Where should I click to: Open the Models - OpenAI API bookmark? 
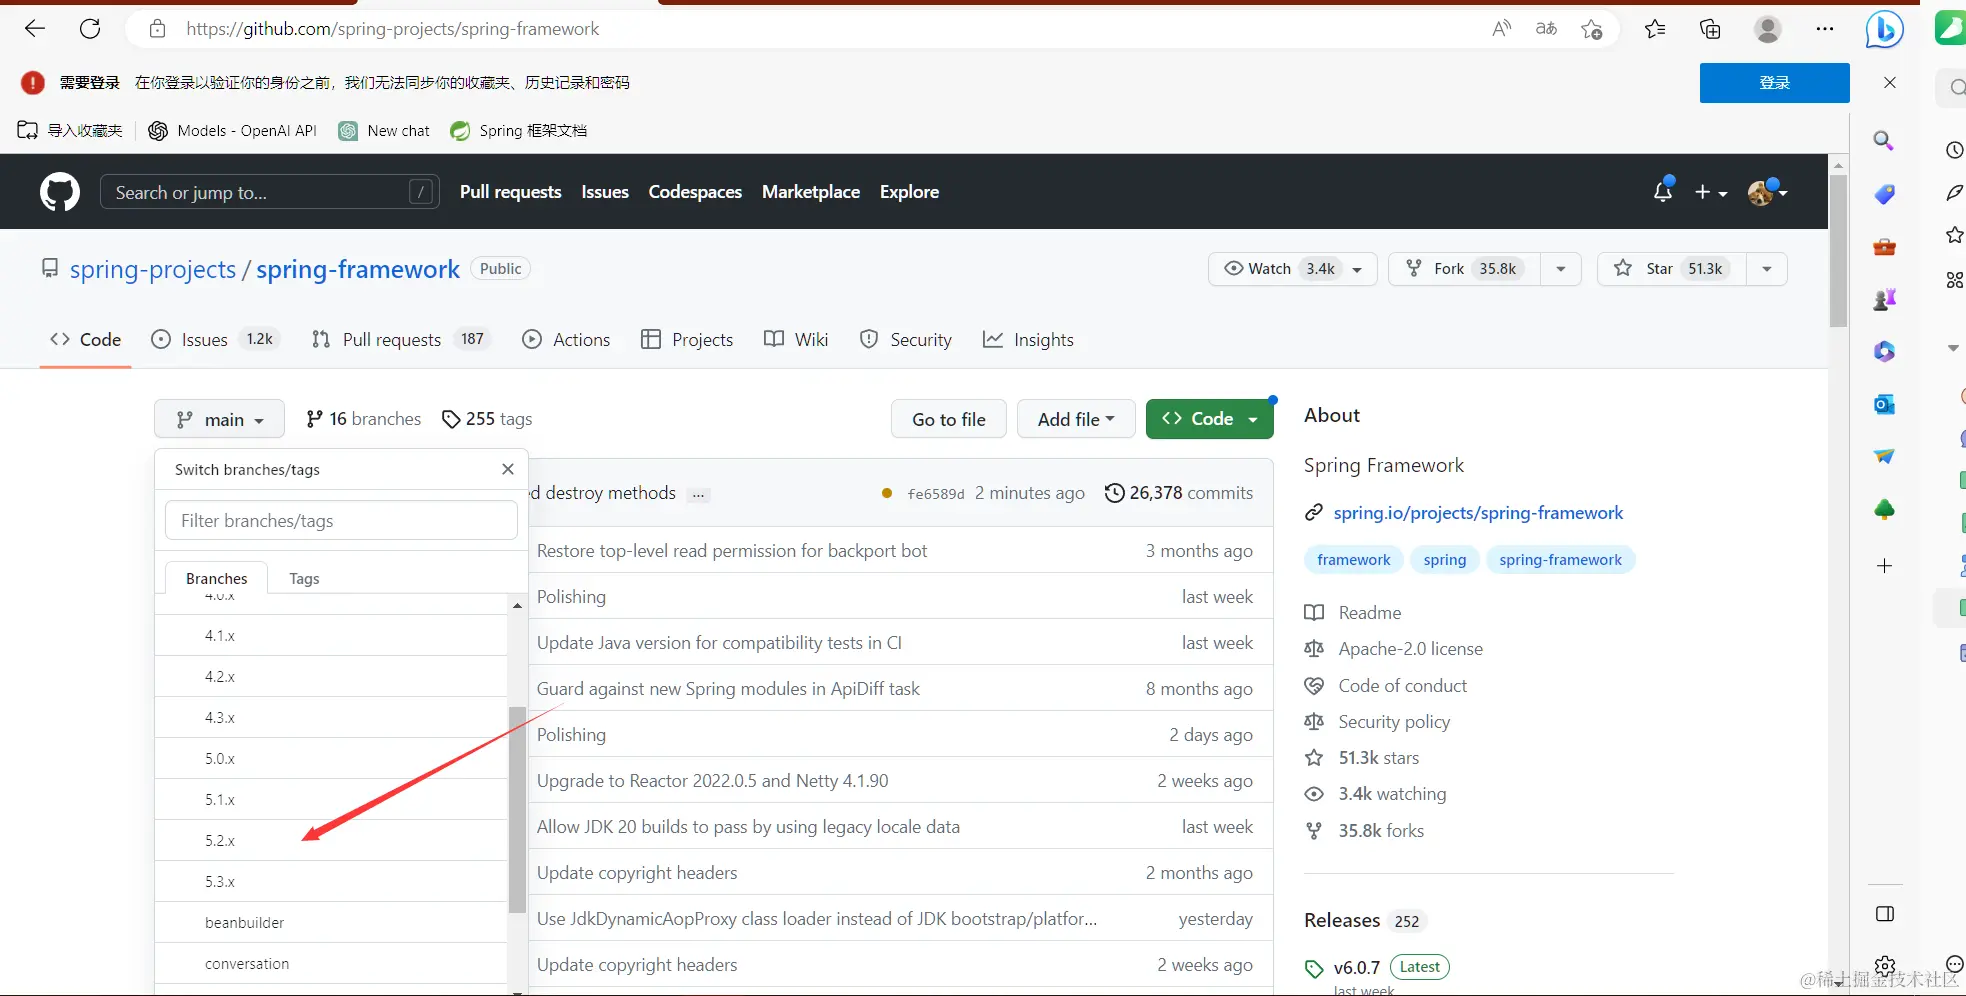point(232,131)
